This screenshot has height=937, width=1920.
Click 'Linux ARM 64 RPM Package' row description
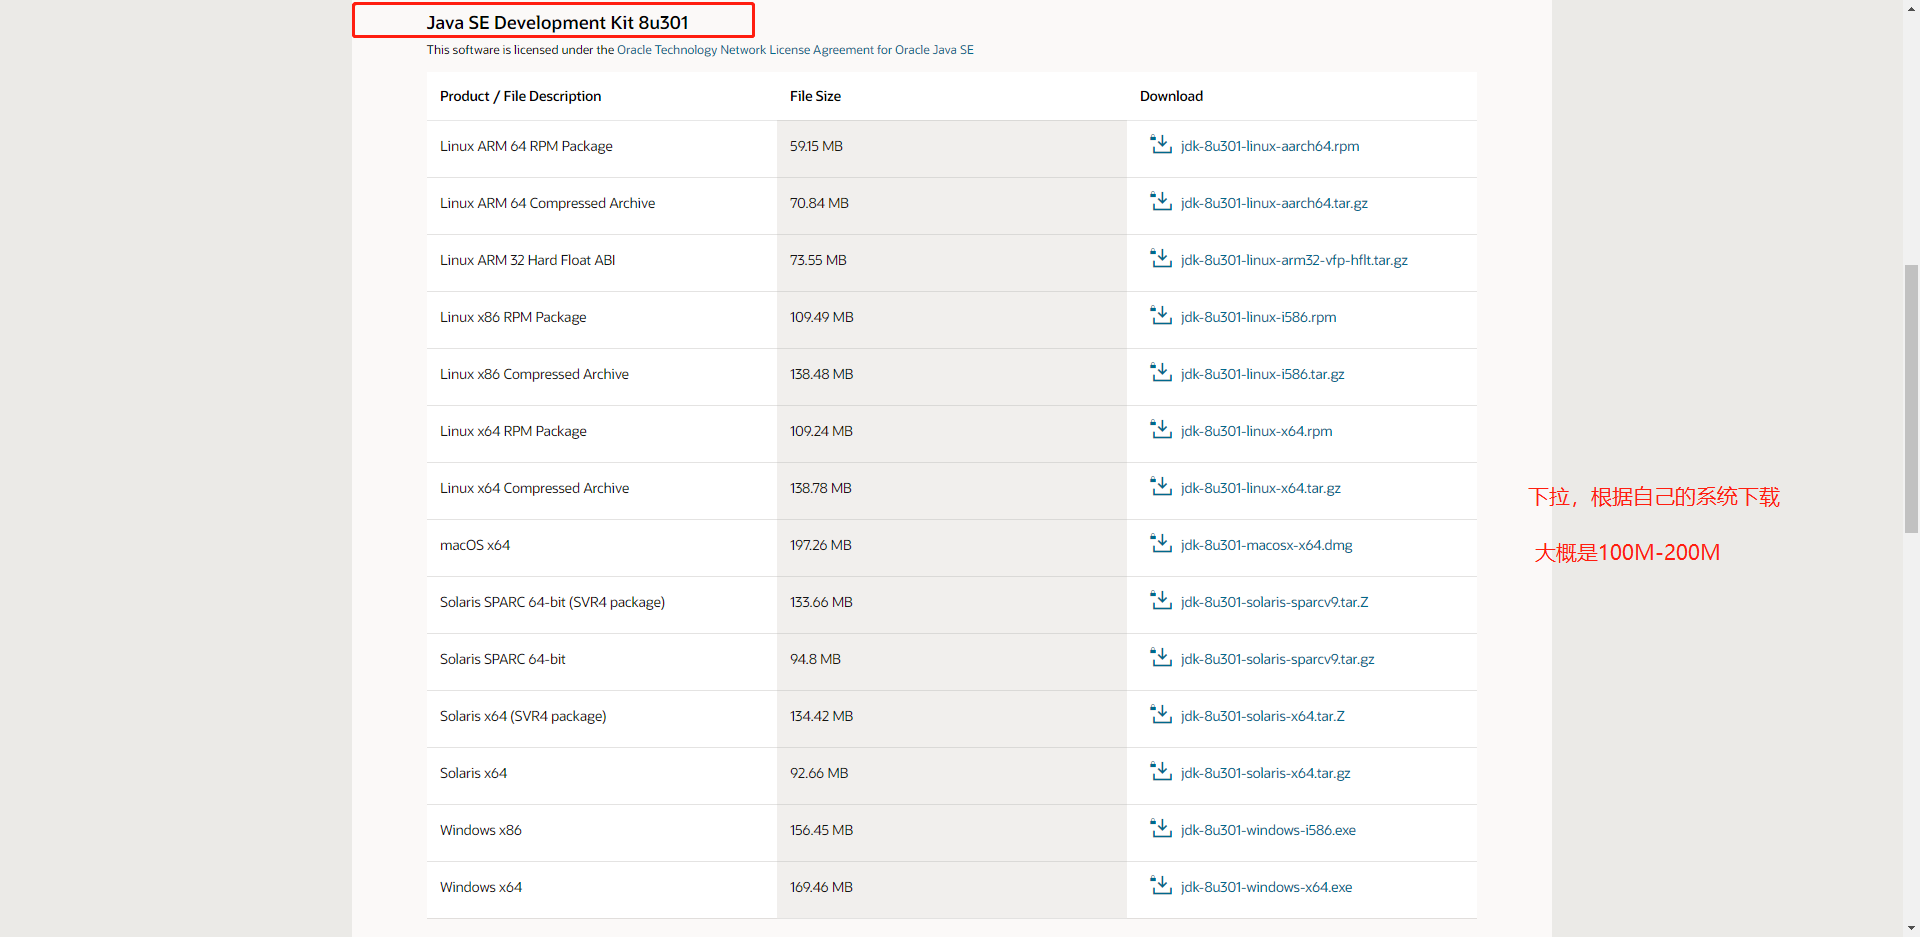point(526,146)
